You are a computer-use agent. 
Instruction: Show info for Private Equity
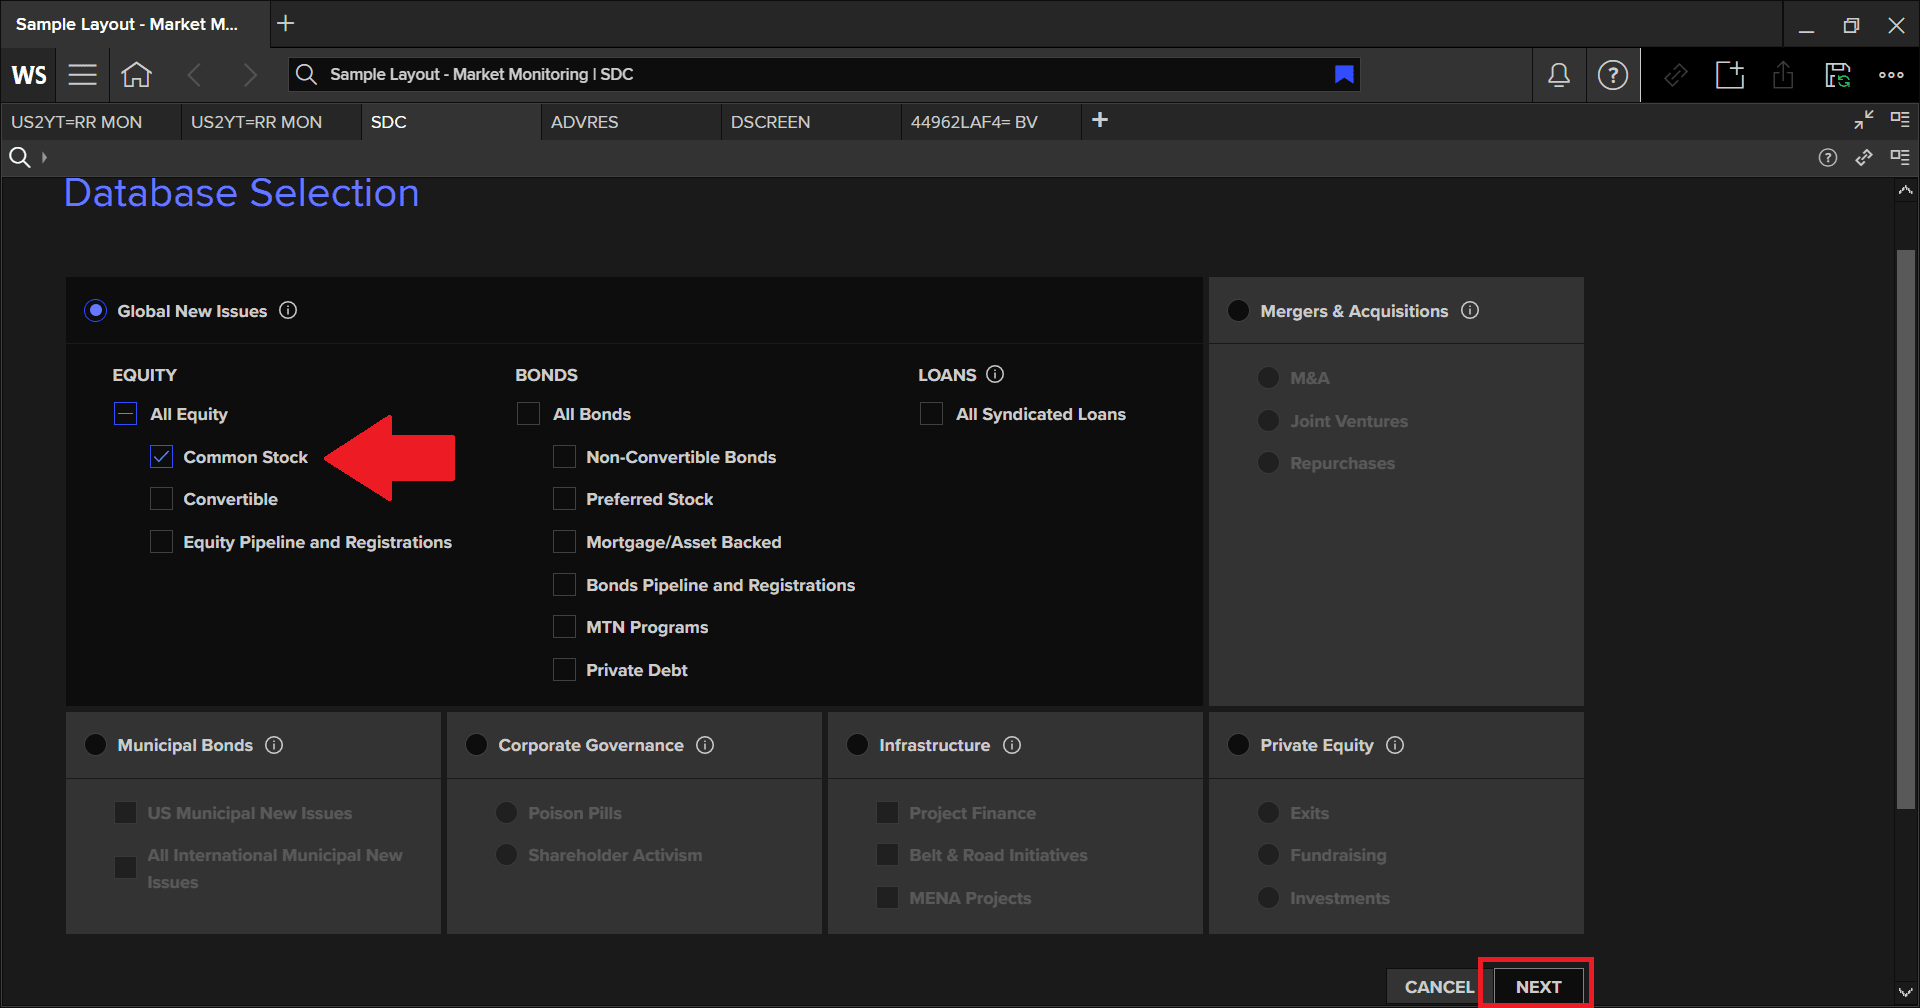[x=1395, y=745]
